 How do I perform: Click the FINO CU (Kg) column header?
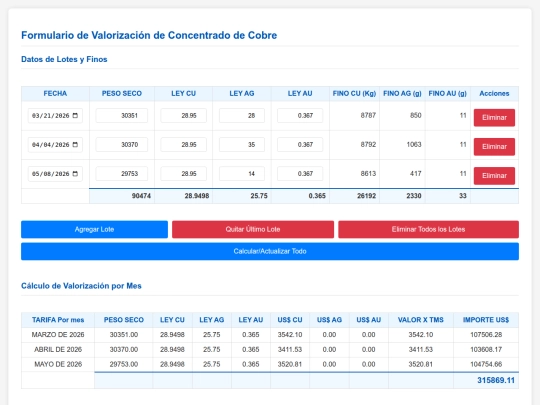(354, 94)
